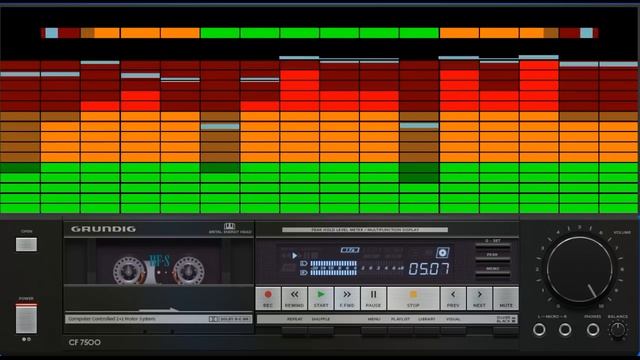
Task: Click the 05:07 counter readout
Action: pyautogui.click(x=429, y=269)
